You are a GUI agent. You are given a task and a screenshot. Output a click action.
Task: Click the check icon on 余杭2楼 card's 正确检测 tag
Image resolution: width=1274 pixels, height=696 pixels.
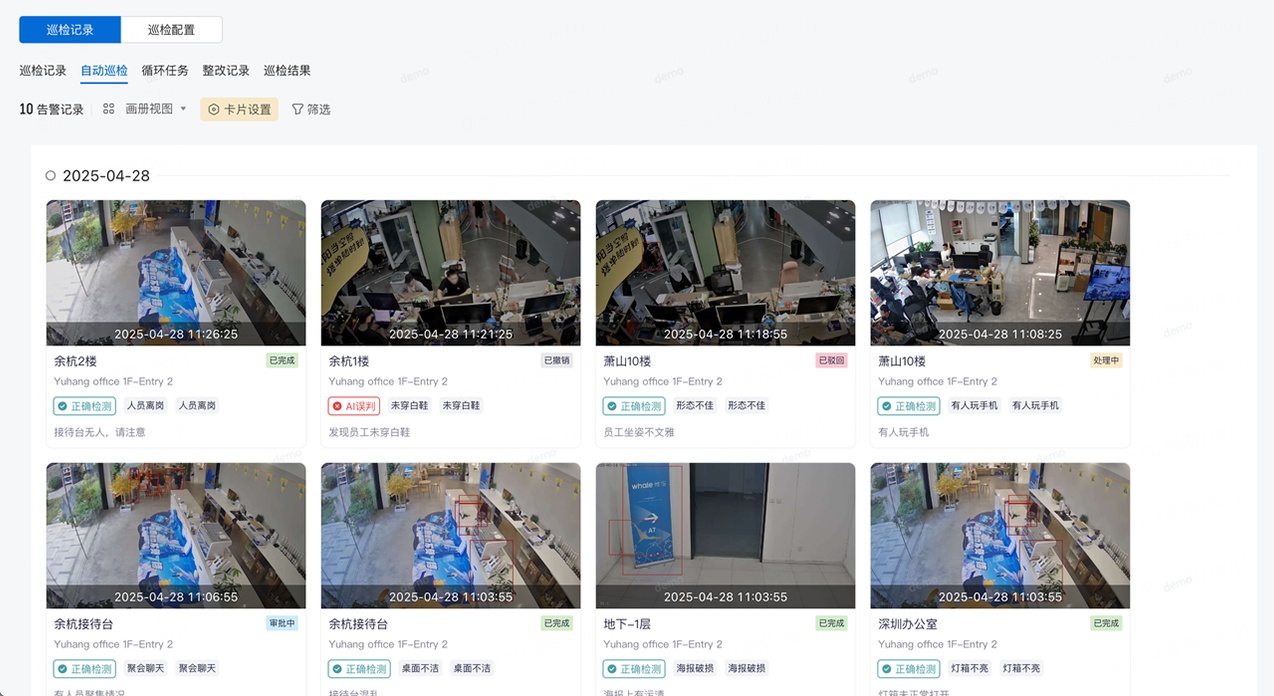coord(62,406)
